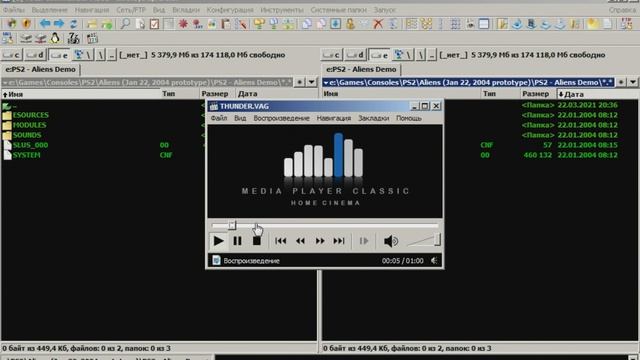Click the blue down-arrow download icon
This screenshot has height=360, width=640.
[x=336, y=24]
